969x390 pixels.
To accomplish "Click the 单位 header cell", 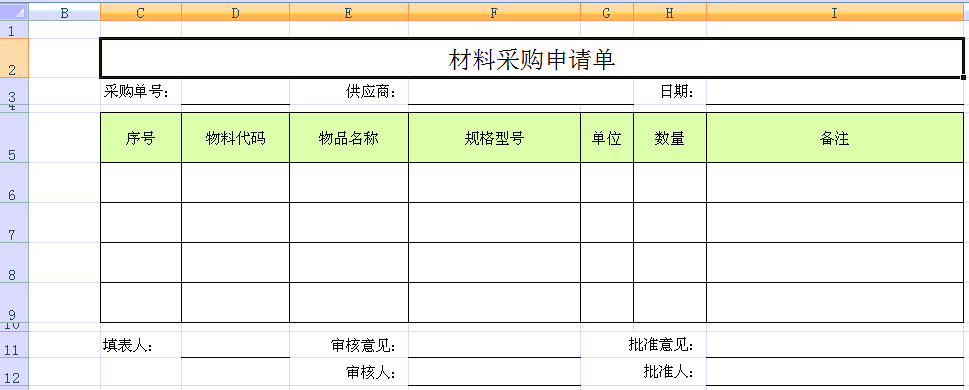I will (x=606, y=138).
